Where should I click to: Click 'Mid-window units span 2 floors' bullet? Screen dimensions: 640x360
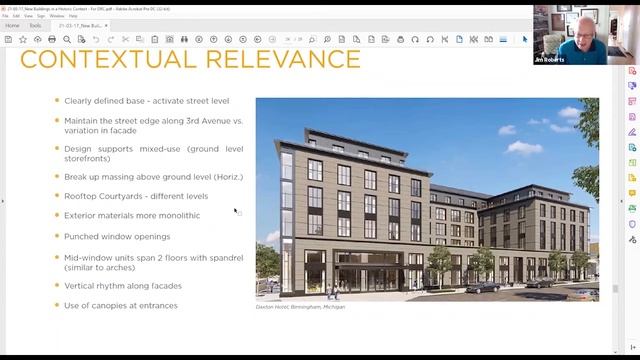(x=153, y=262)
